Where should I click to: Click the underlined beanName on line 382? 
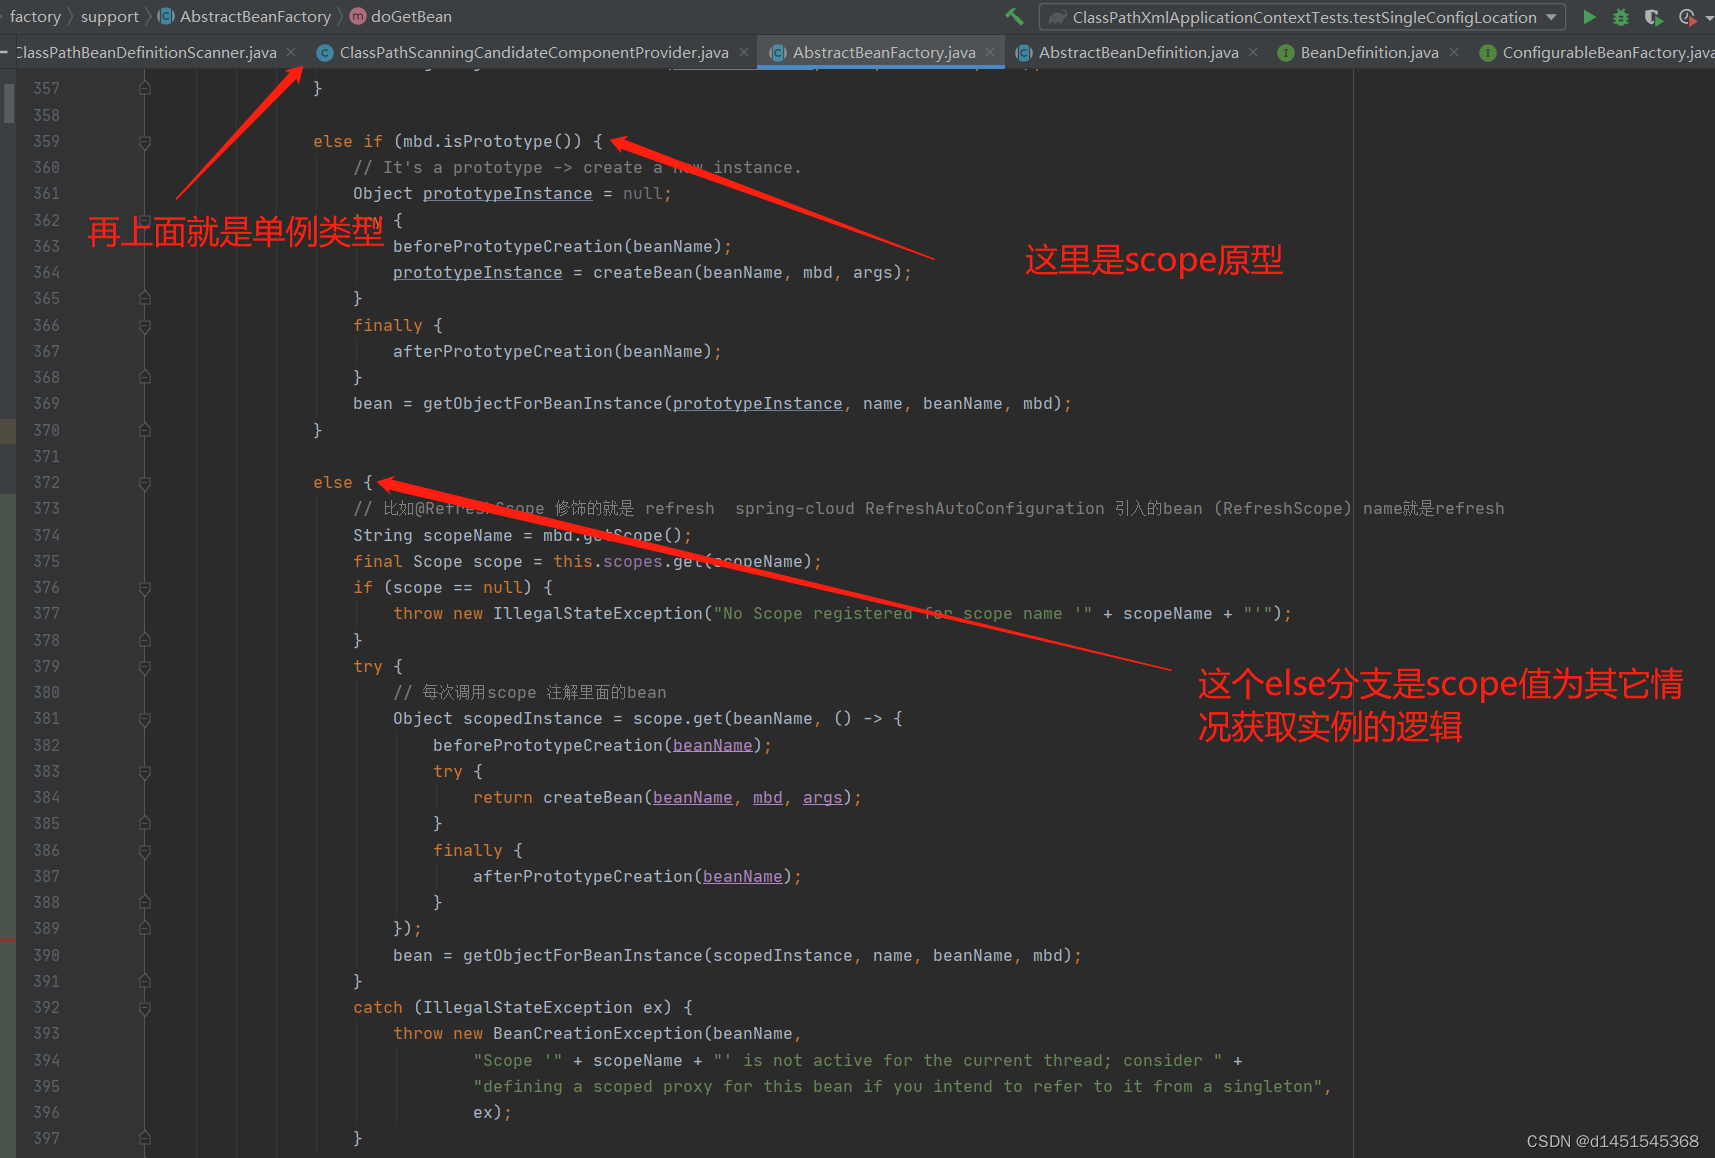pyautogui.click(x=712, y=746)
